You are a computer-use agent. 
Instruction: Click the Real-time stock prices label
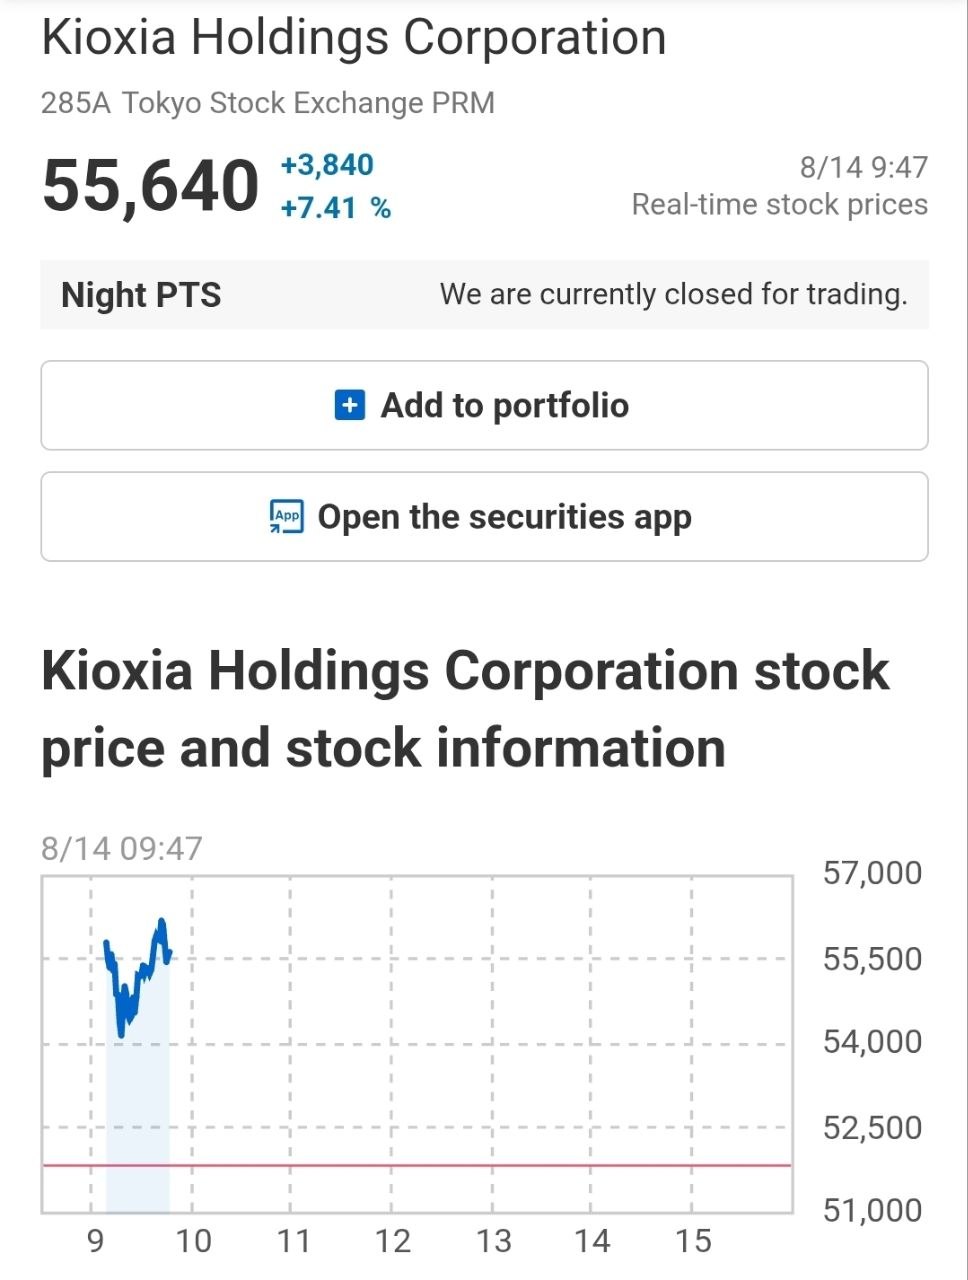(780, 205)
